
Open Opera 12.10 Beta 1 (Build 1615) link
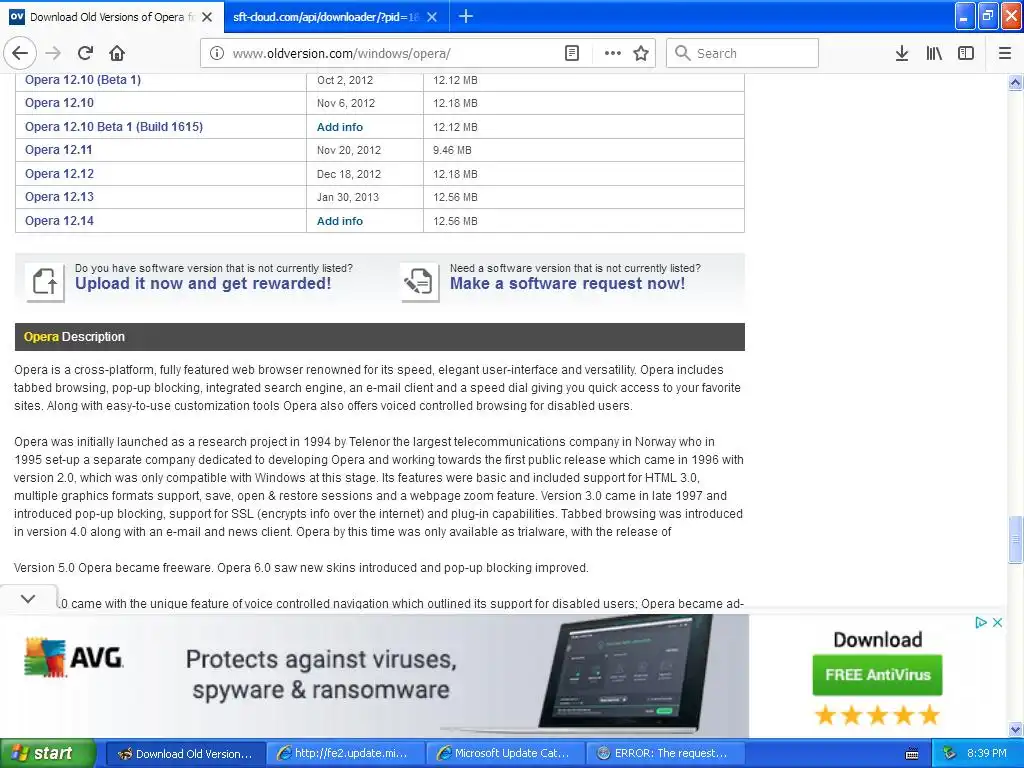[x=114, y=127]
